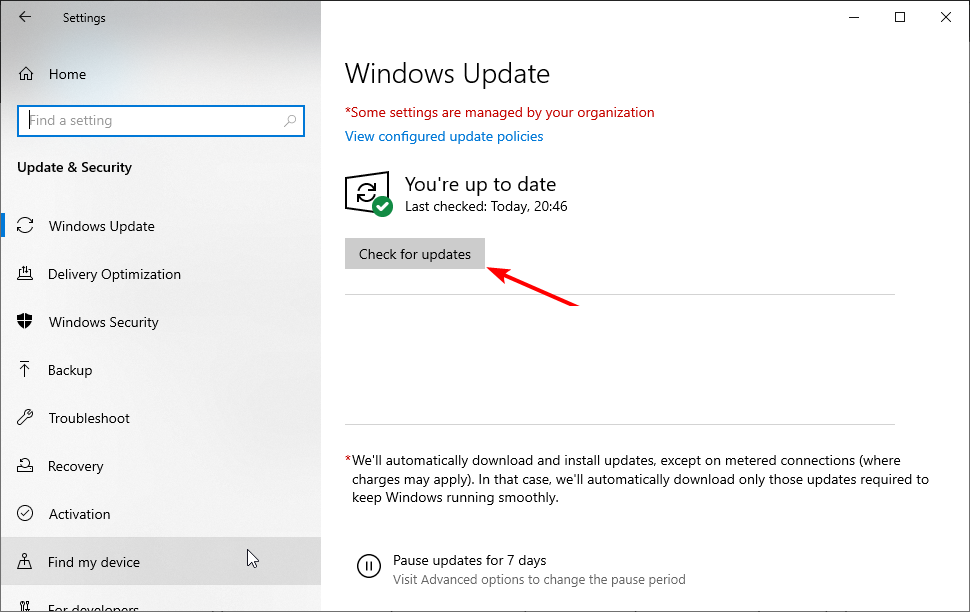Select Pause updates for 7 days
The image size is (970, 612).
(x=469, y=560)
